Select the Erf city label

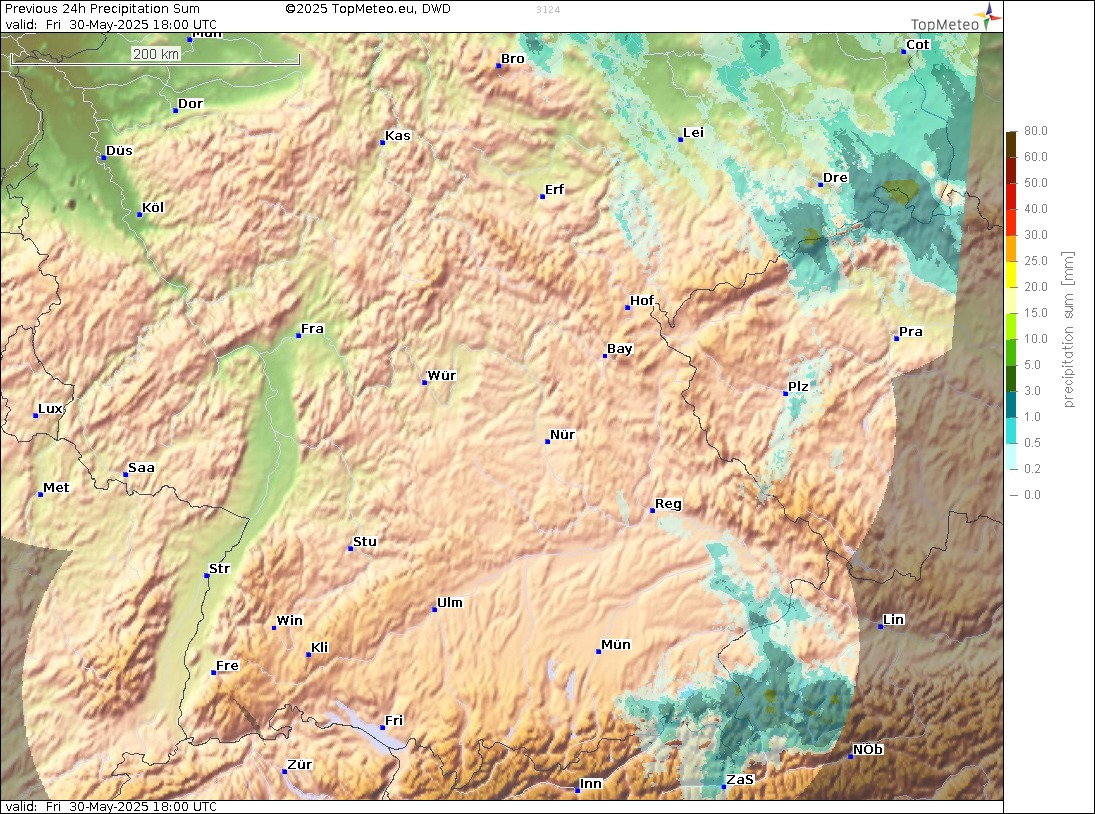tap(554, 189)
